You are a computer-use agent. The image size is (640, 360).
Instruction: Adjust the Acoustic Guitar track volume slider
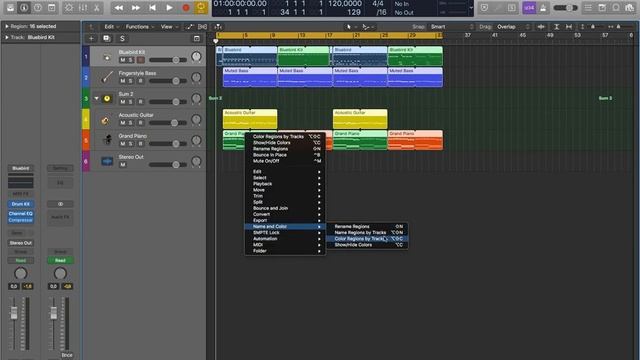point(168,123)
